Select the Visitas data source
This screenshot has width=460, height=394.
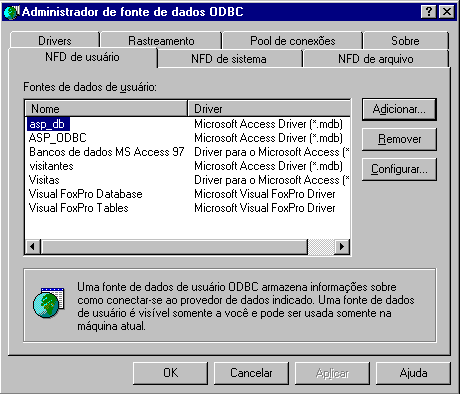point(44,180)
